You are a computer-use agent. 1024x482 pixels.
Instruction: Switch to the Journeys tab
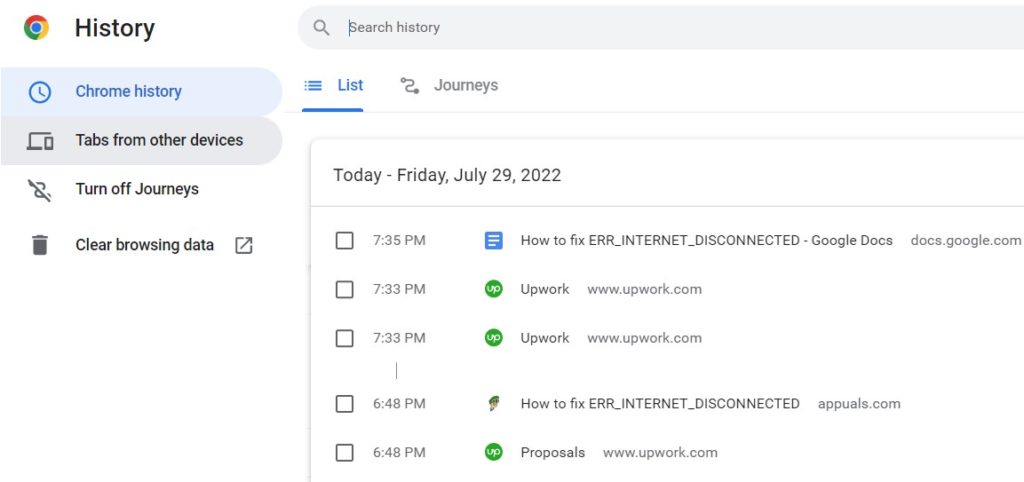449,86
